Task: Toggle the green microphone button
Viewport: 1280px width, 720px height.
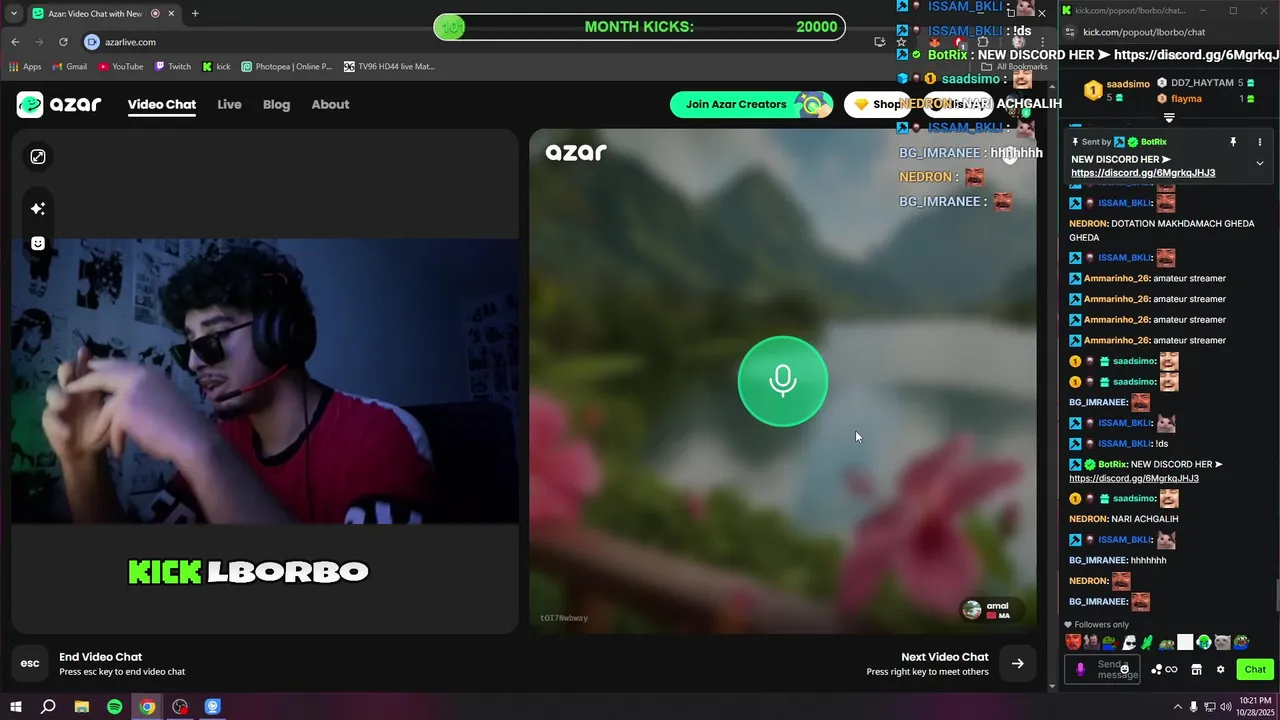Action: (x=783, y=381)
